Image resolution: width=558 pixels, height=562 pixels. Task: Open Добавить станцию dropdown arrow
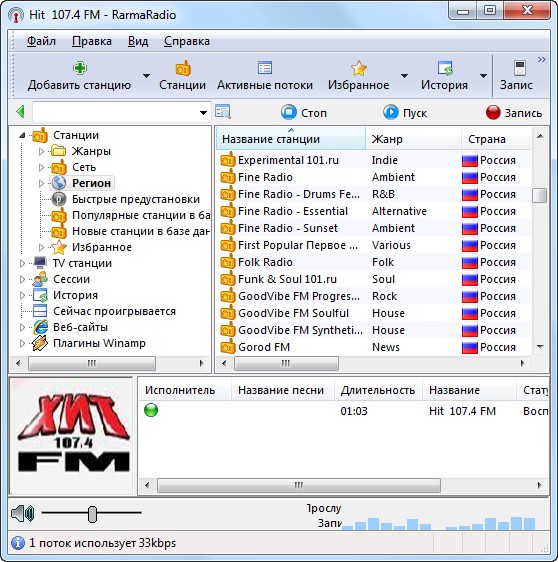pos(146,76)
